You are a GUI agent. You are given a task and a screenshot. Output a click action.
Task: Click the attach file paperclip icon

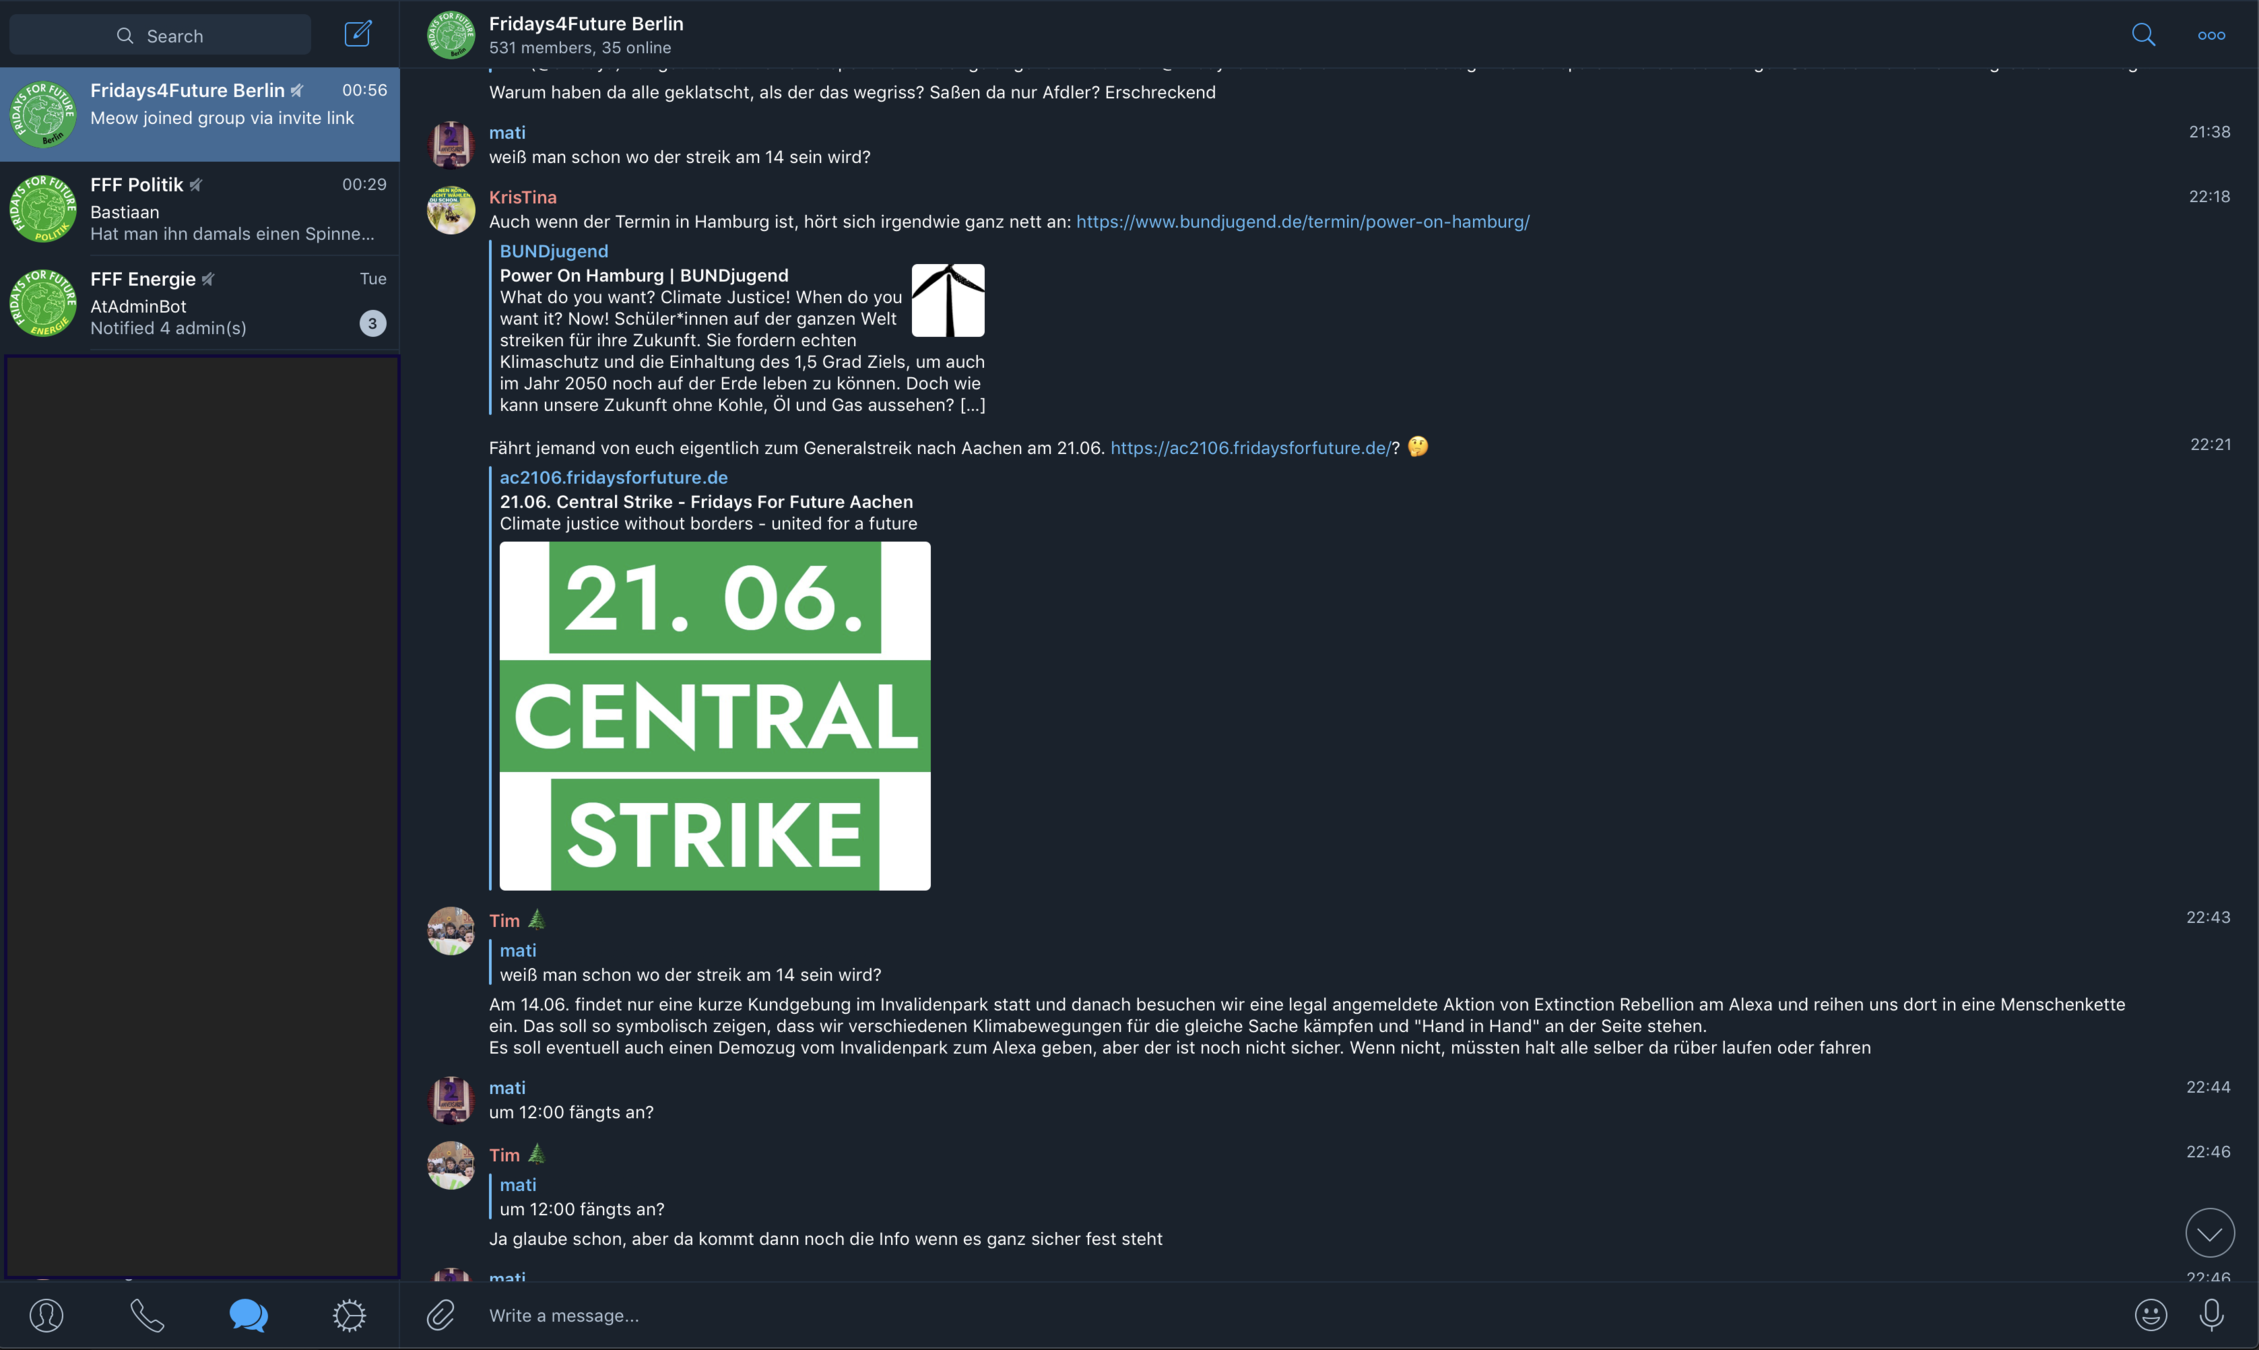click(x=441, y=1315)
